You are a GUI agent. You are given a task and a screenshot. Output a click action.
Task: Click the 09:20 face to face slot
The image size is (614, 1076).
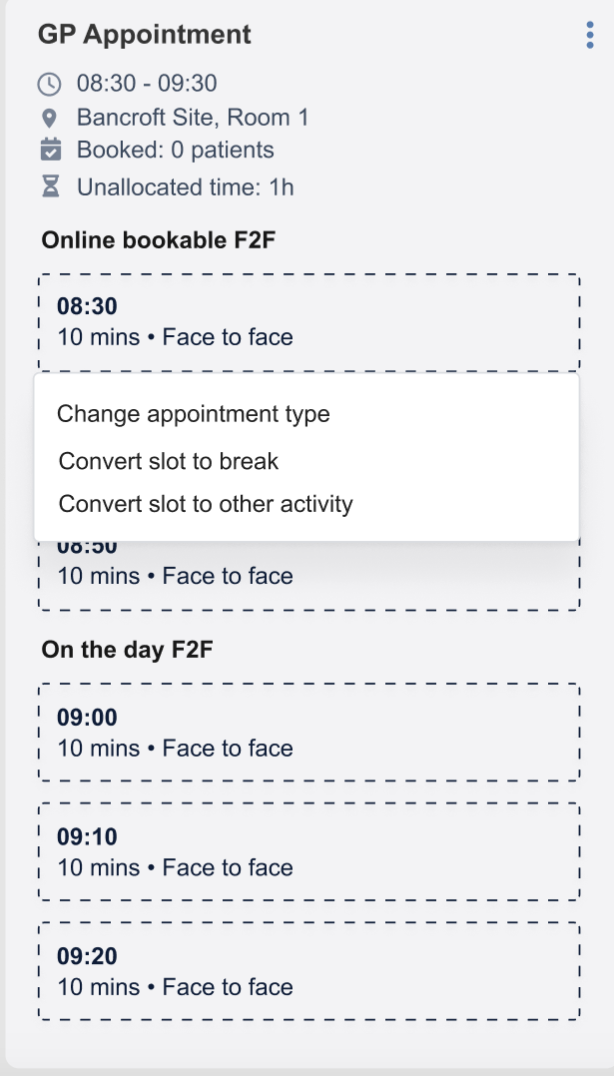click(x=308, y=971)
